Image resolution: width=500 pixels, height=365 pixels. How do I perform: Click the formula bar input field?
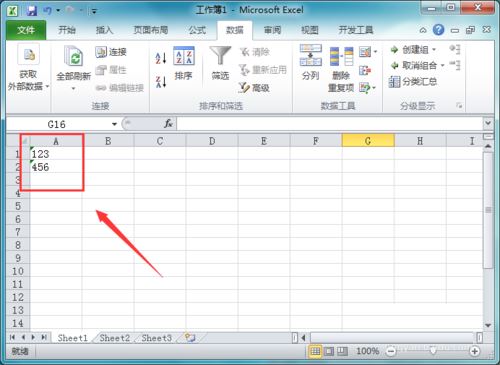point(330,124)
